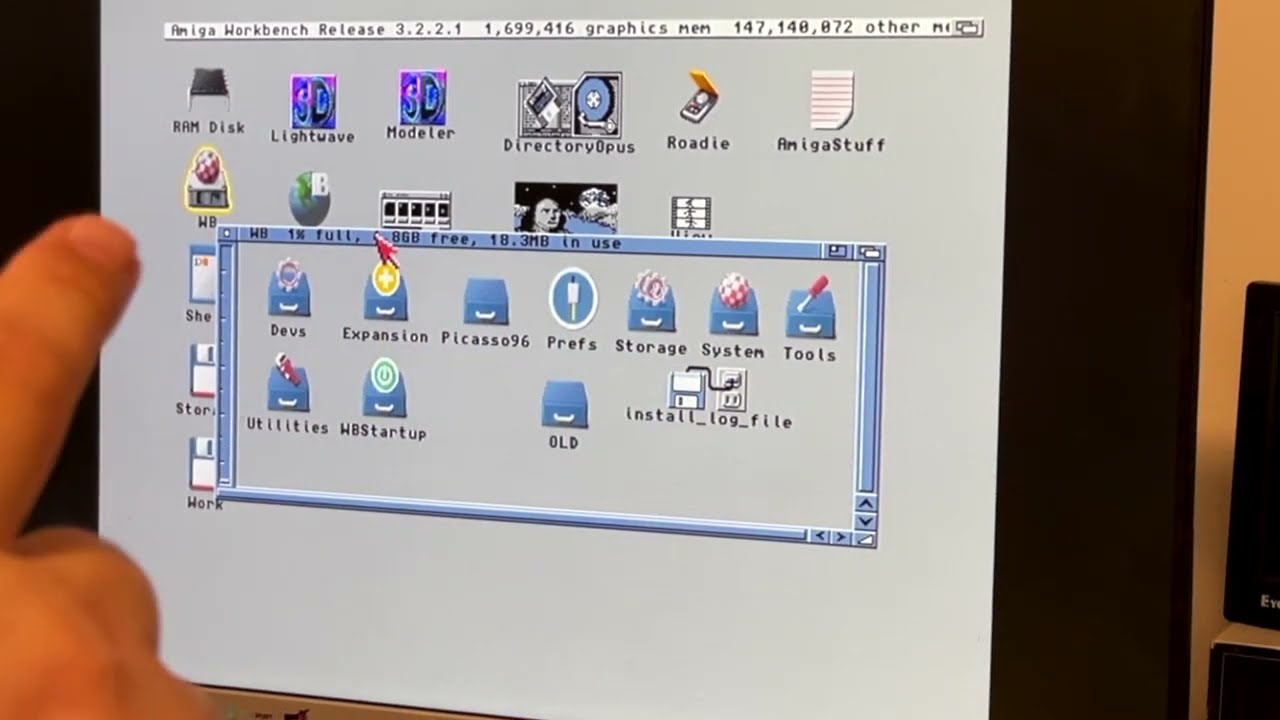Open the Tools drawer
Viewport: 1280px width, 720px height.
(810, 310)
